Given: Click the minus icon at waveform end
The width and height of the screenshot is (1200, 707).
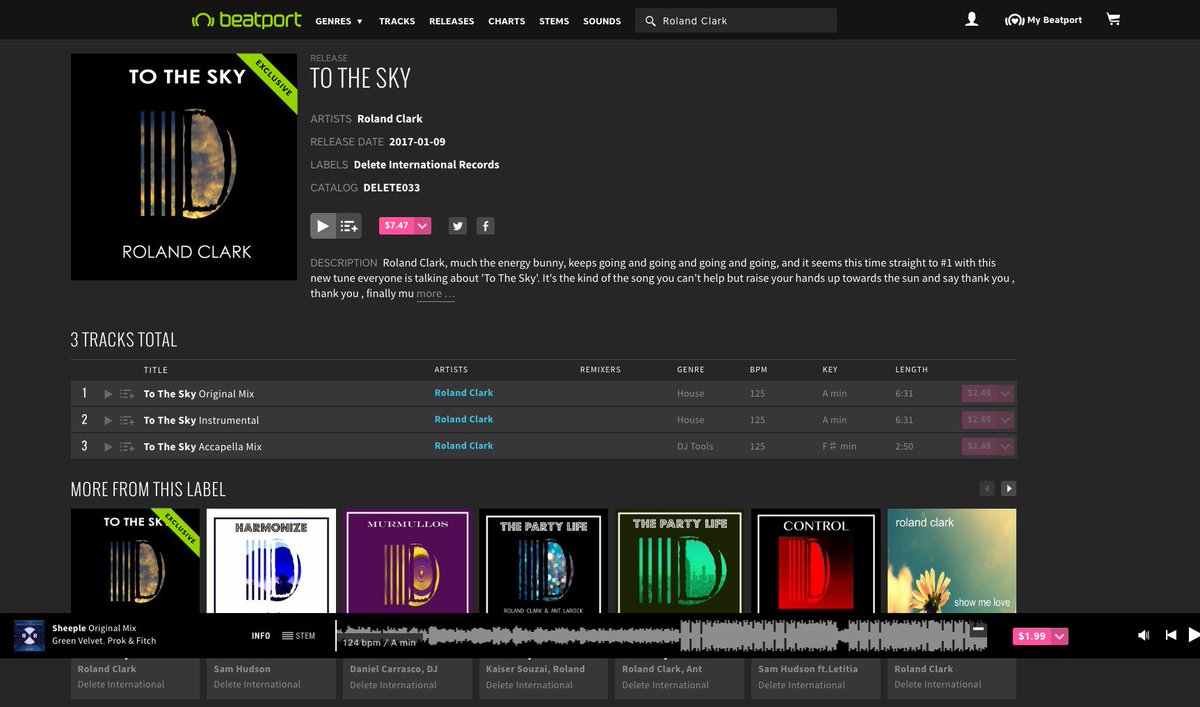Looking at the screenshot, I should coord(978,629).
